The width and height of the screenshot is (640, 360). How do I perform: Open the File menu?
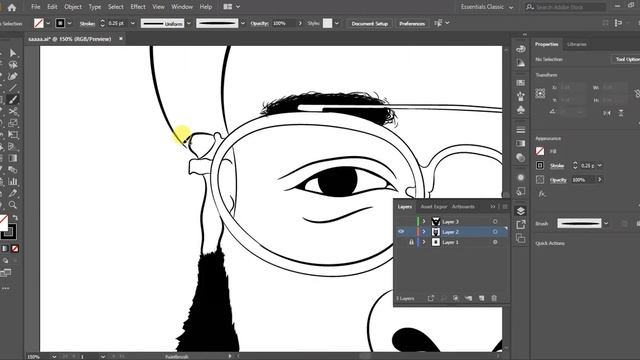36,7
